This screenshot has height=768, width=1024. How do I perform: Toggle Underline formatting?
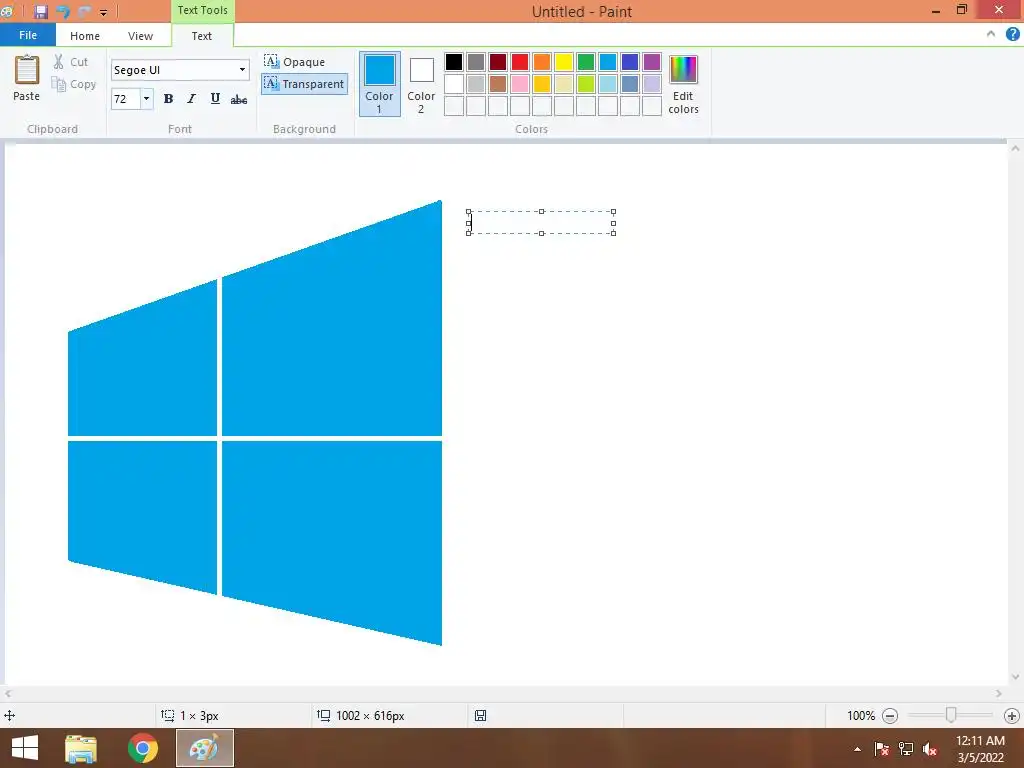[215, 99]
